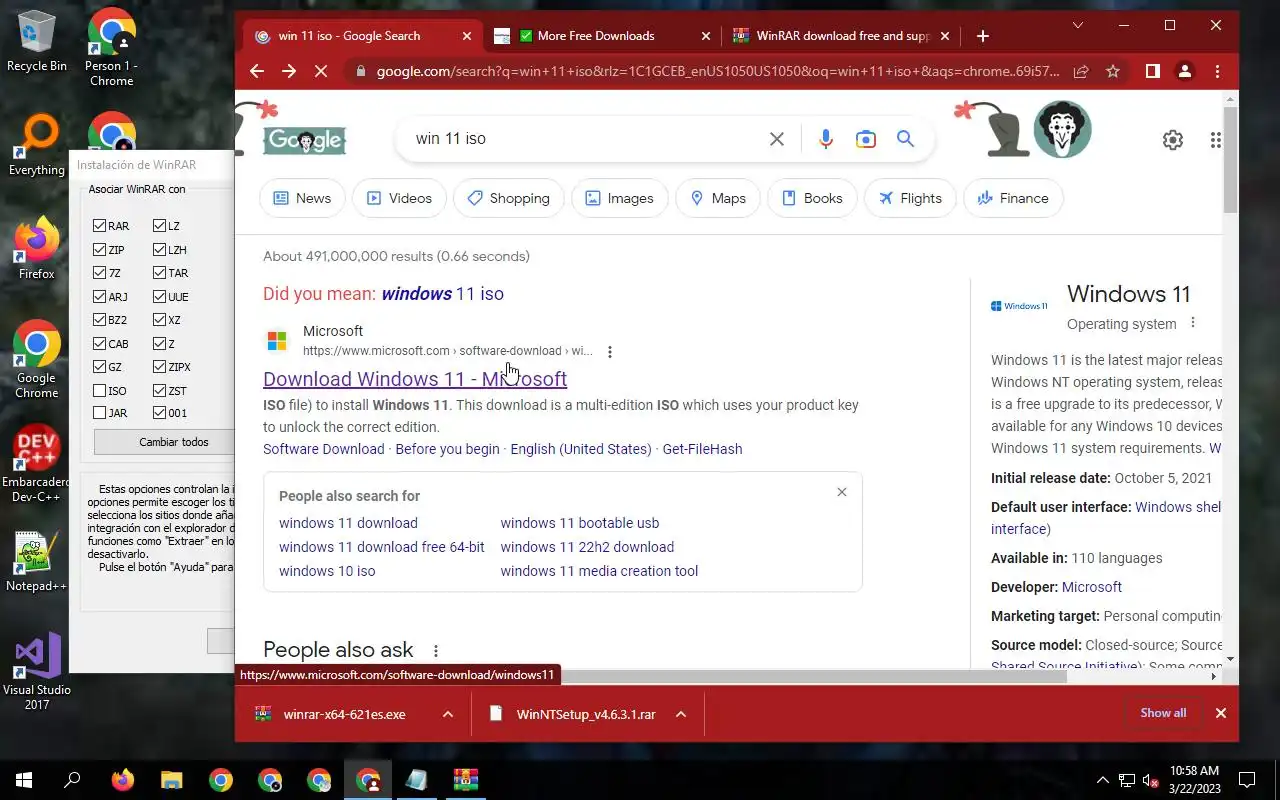Viewport: 1280px width, 800px height.
Task: Click 'windows 11 iso' spelling suggestion
Action: (x=442, y=294)
